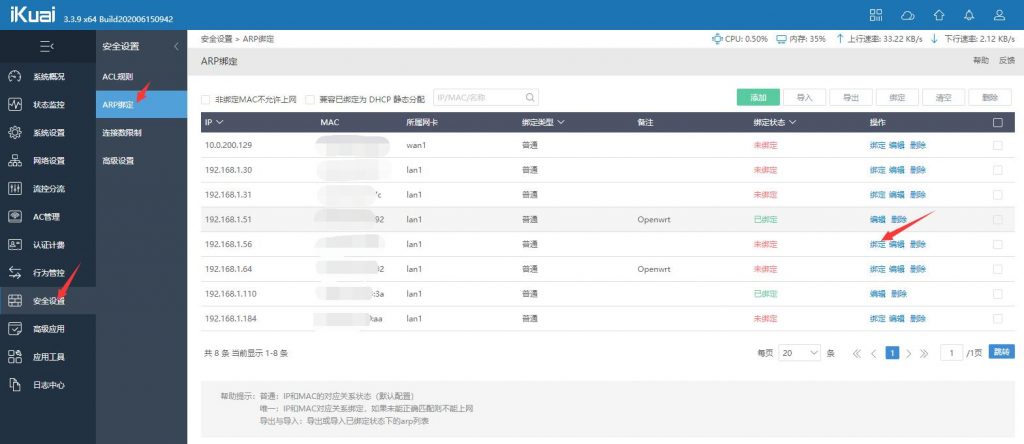Click the toolbar 绑定 button
Viewport: 1024px width, 444px height.
tap(897, 97)
